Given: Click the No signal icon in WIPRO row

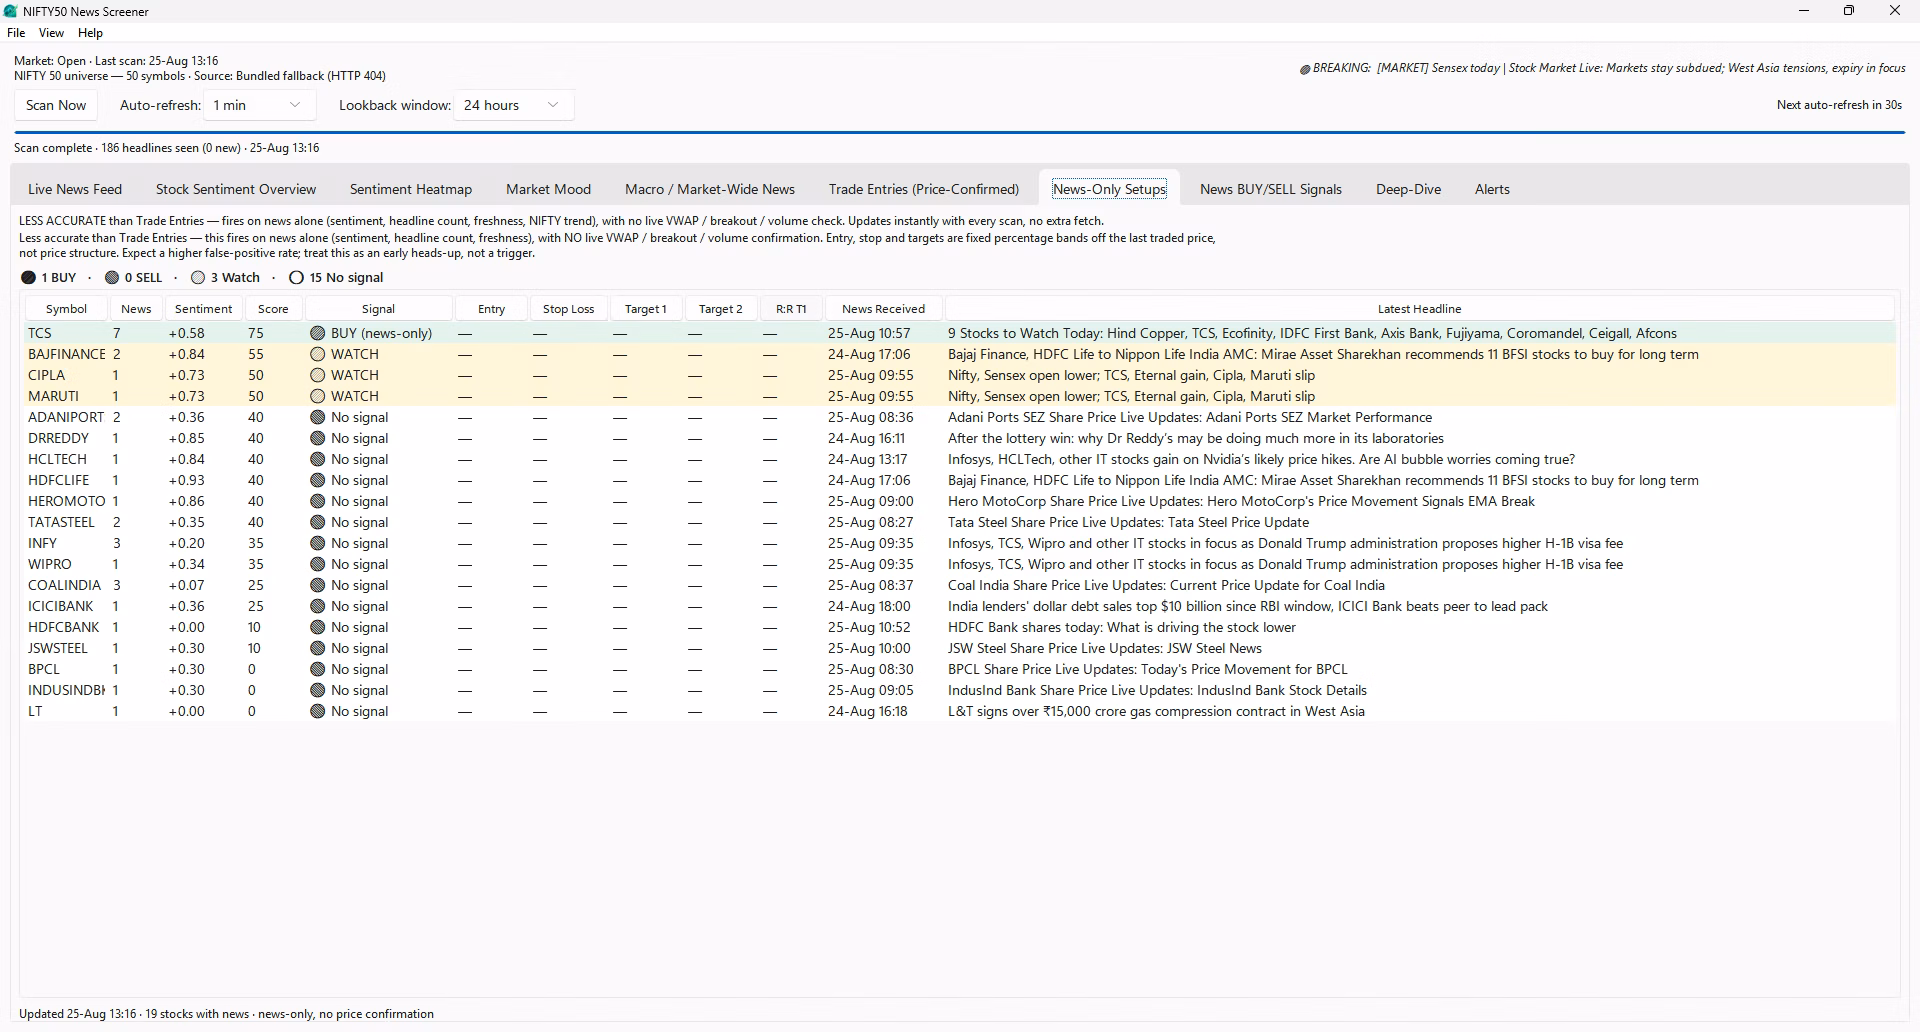Looking at the screenshot, I should pos(318,564).
